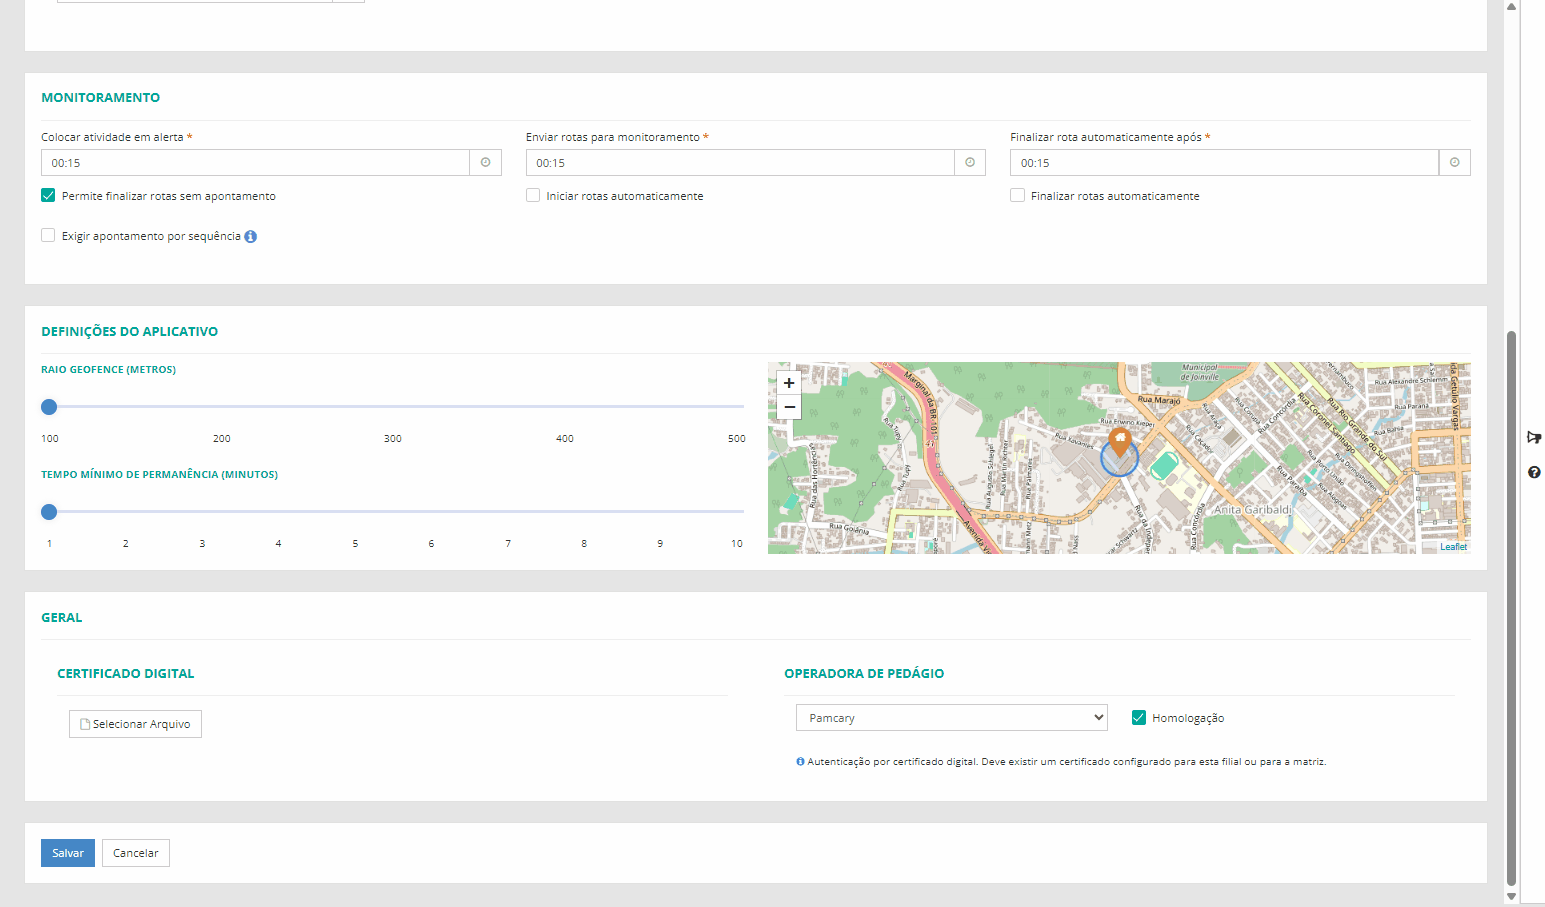Enable Finalizar rotas automaticamente checkbox

(x=1017, y=196)
